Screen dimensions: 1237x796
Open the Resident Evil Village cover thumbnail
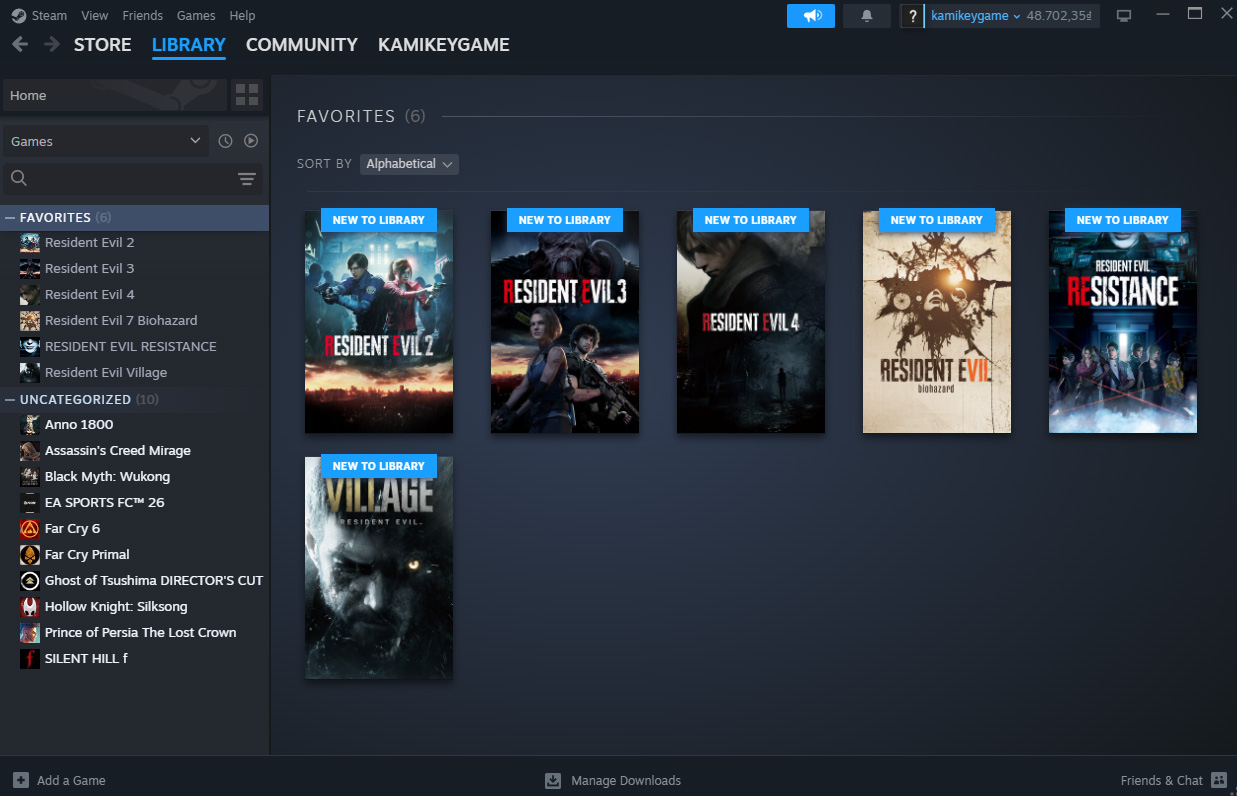[378, 568]
